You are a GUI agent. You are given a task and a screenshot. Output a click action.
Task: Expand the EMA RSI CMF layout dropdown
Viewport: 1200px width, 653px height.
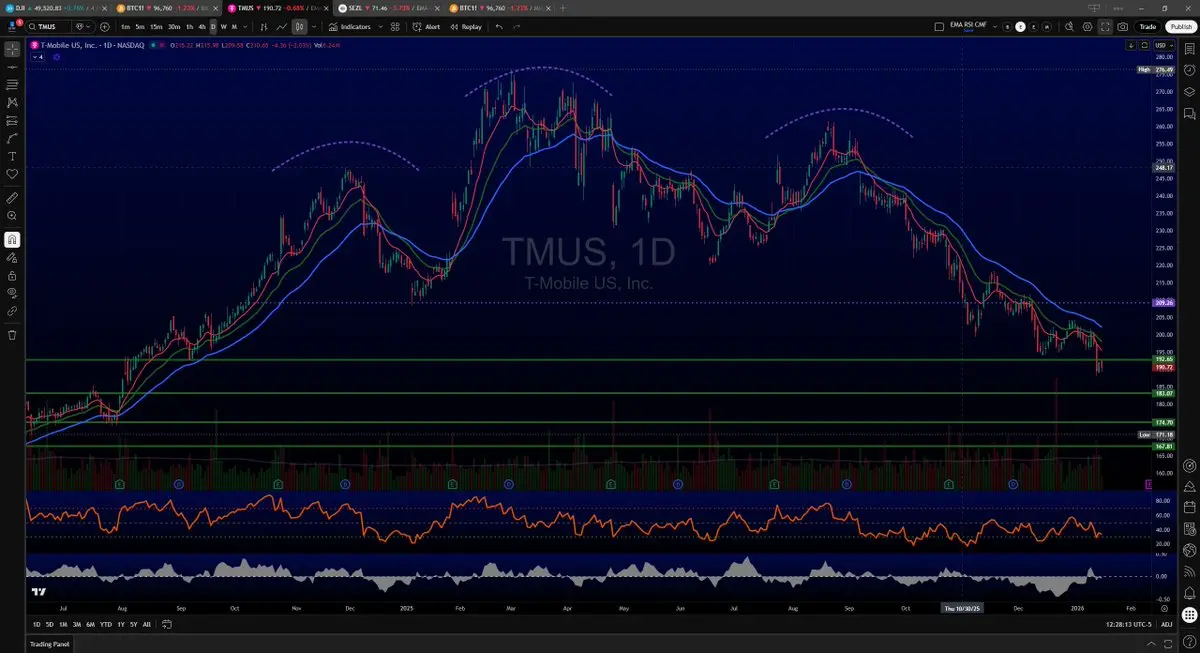(x=994, y=26)
